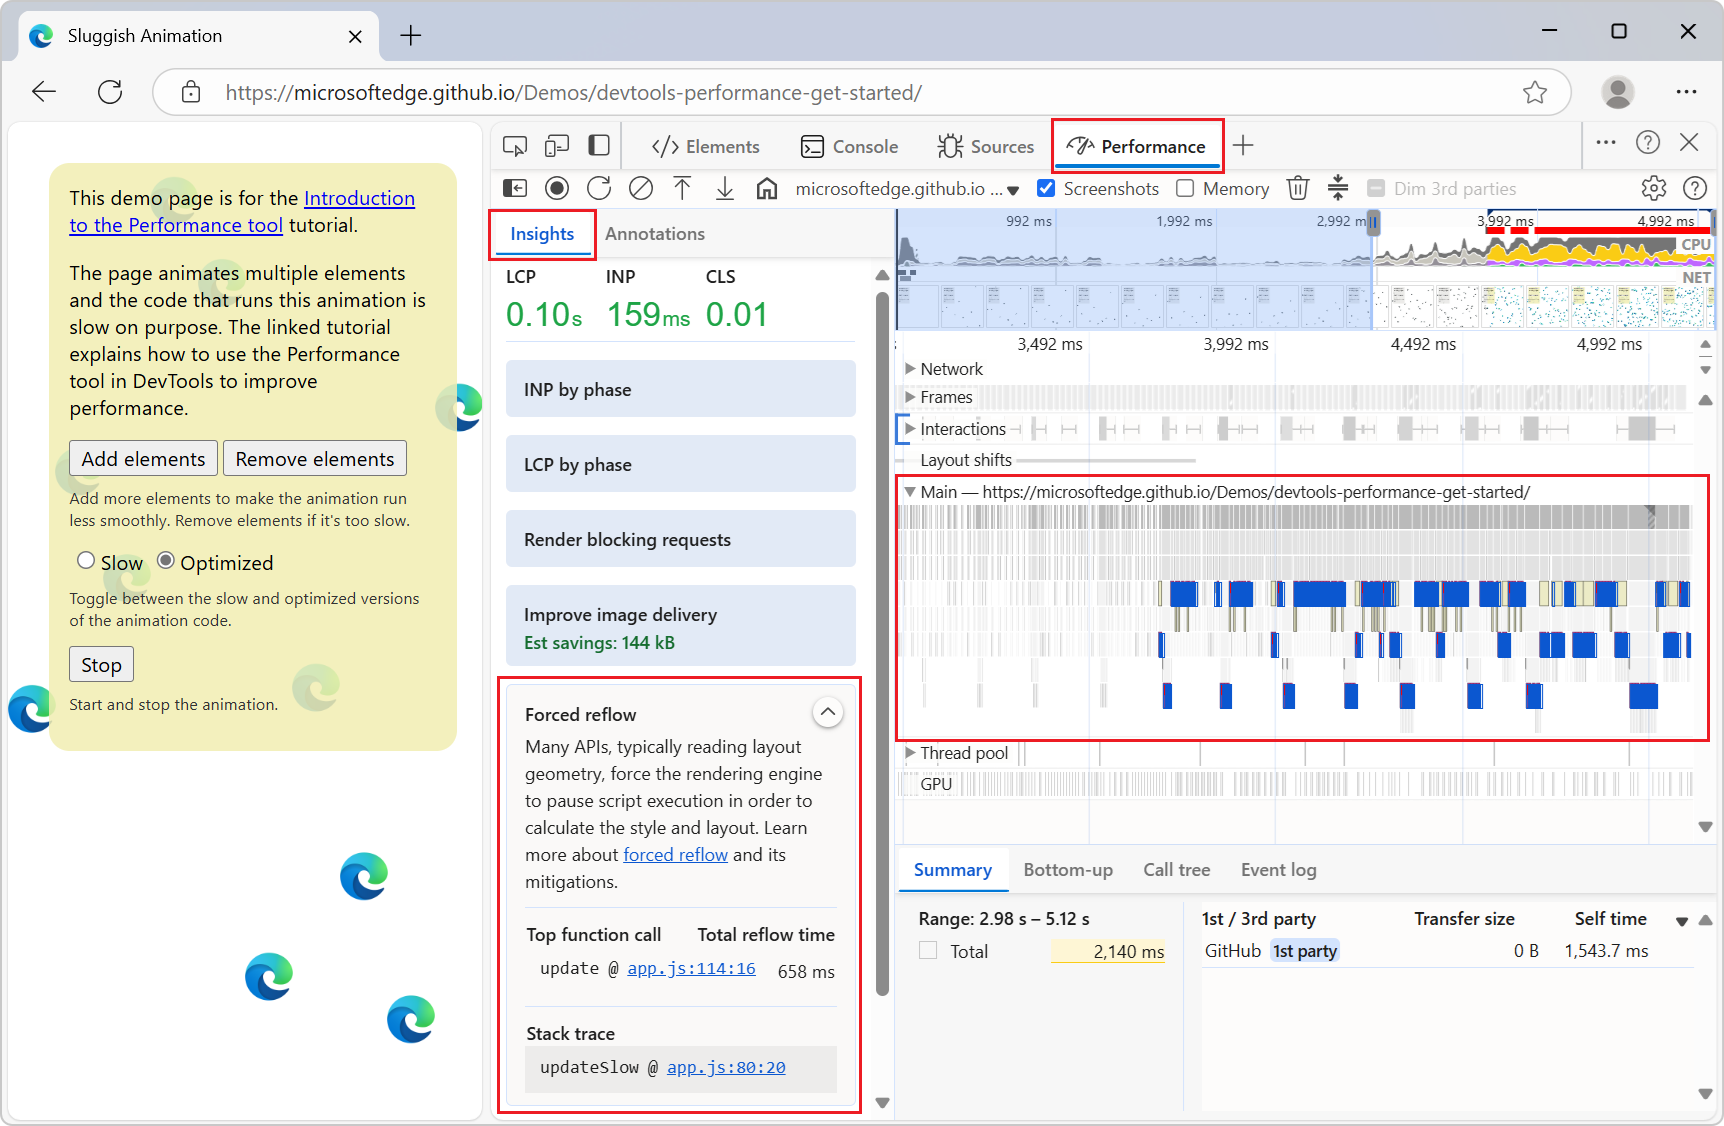
Task: Uncheck the Screenshots checkbox
Action: (1045, 188)
